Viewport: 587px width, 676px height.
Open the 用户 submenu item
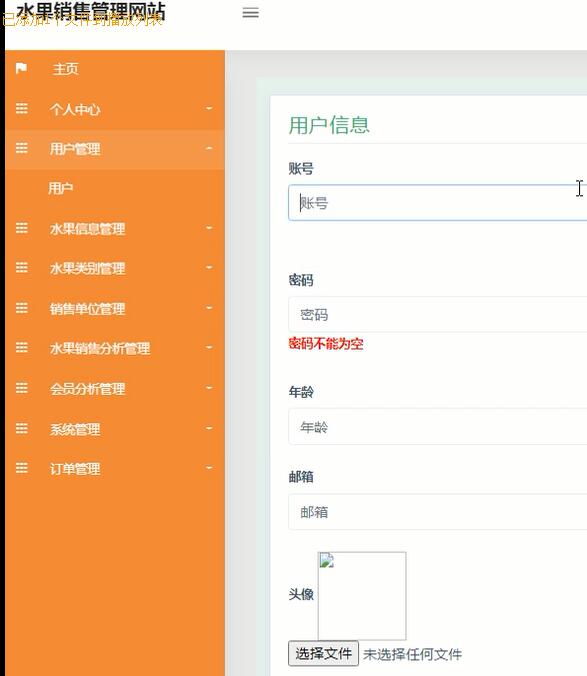pos(60,188)
